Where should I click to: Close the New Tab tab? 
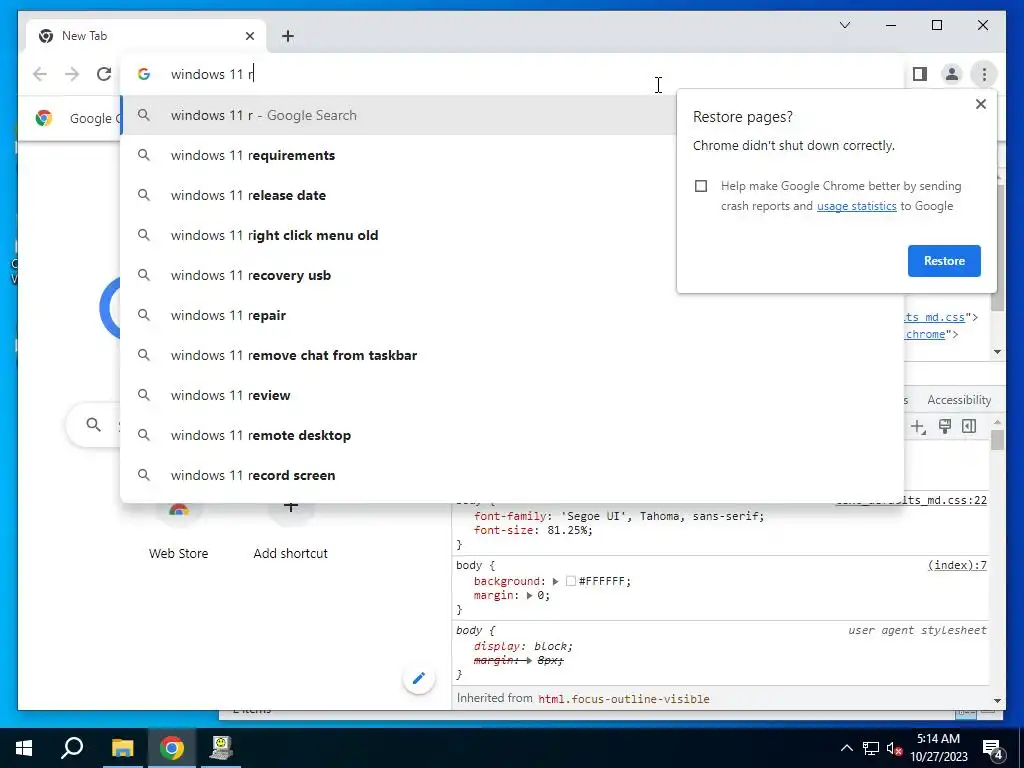(x=249, y=36)
